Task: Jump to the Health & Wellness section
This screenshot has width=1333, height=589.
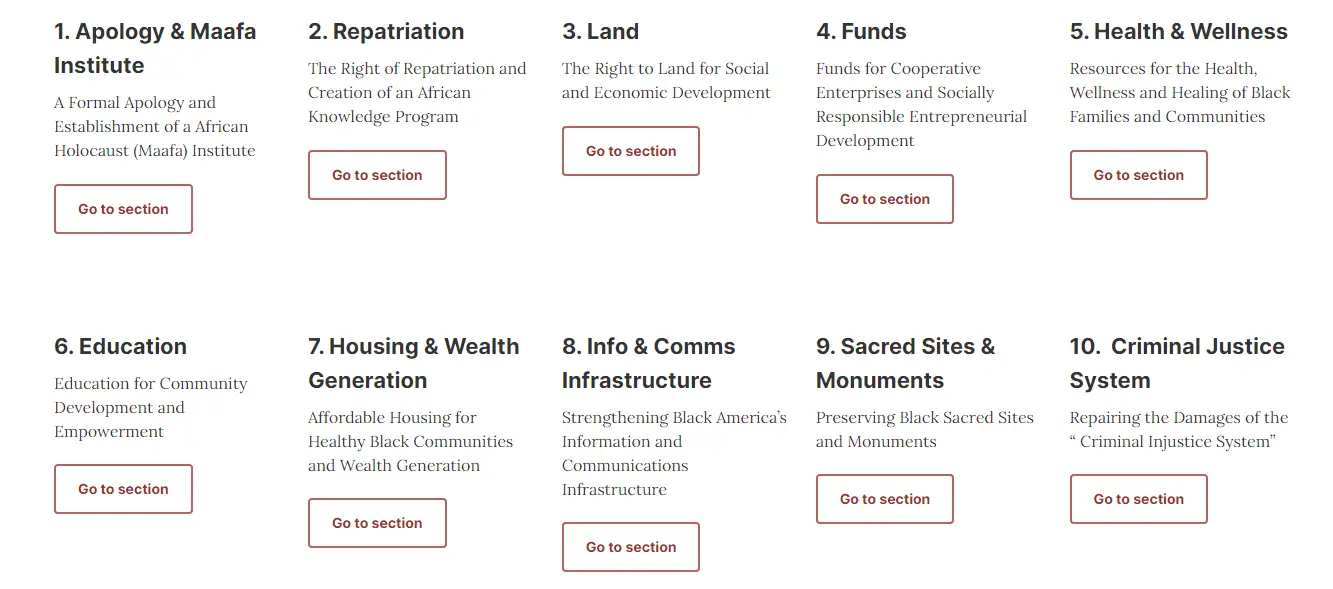Action: coord(1138,175)
